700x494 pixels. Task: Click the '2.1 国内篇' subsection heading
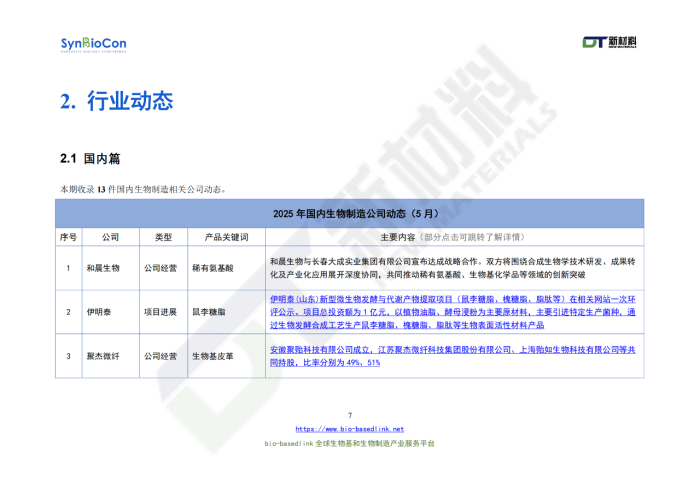point(90,159)
